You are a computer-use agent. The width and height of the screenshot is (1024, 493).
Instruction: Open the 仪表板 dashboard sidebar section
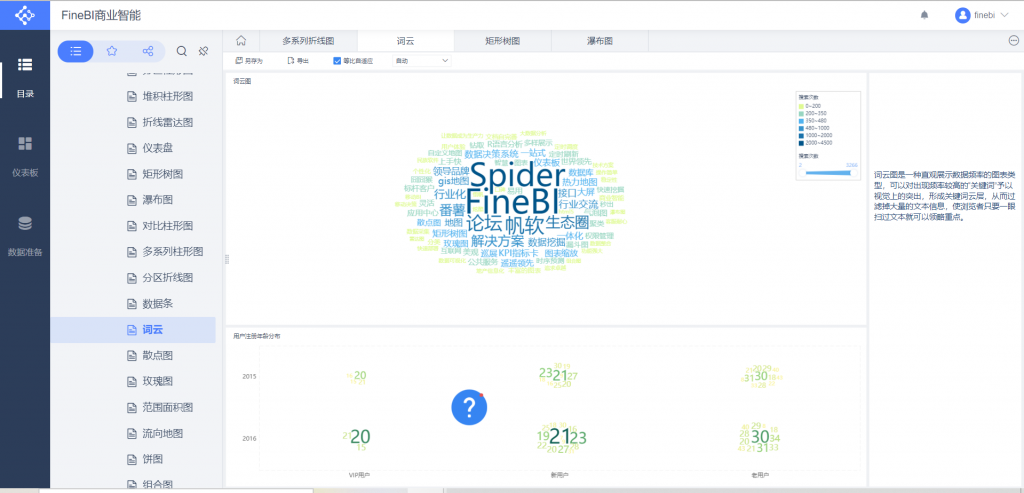25,157
